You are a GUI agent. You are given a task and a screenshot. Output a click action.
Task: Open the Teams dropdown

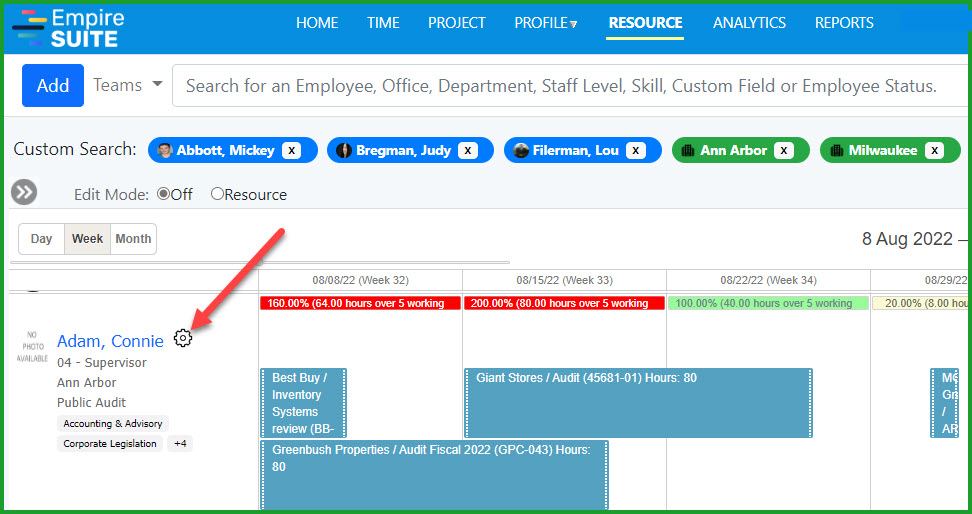[x=128, y=85]
